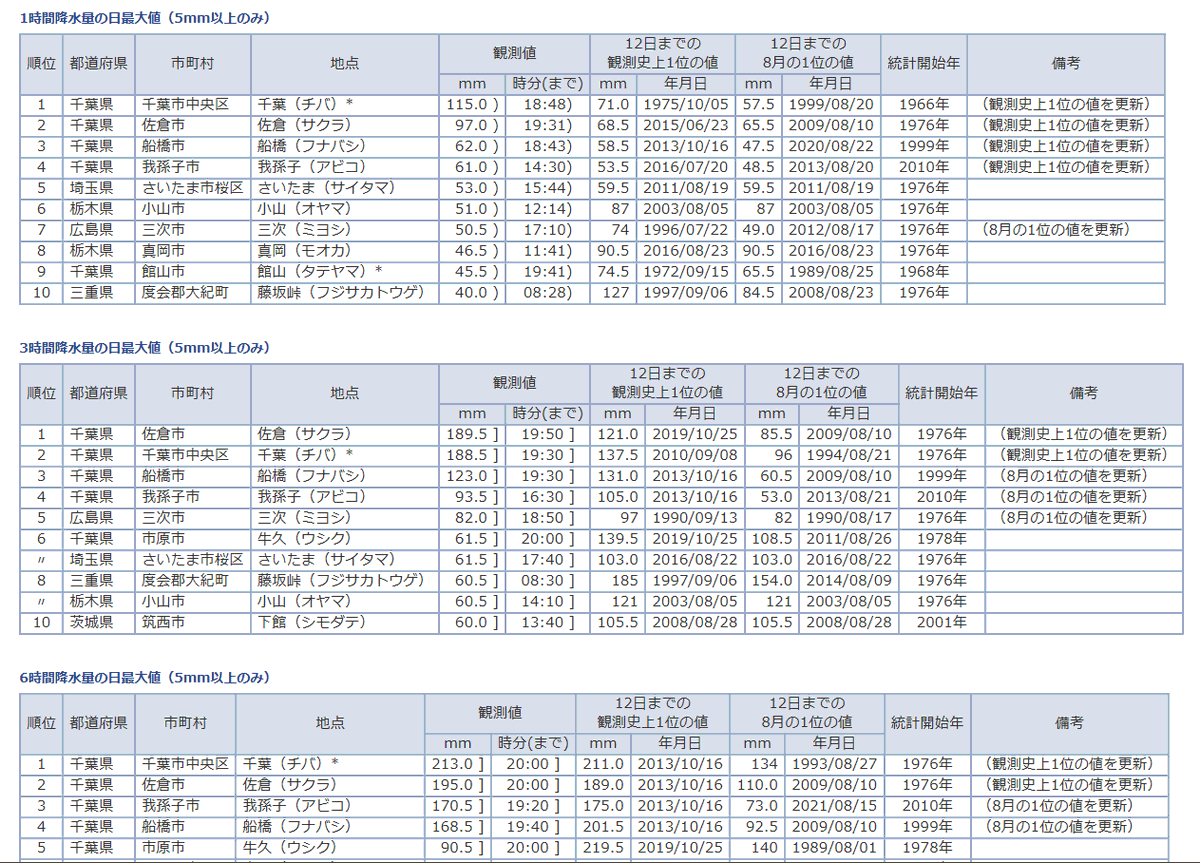Screen dimensions: 1200x863
Task: Select the 6-hour value '213.0 ]' for 千葉
Action: pyautogui.click(x=458, y=764)
